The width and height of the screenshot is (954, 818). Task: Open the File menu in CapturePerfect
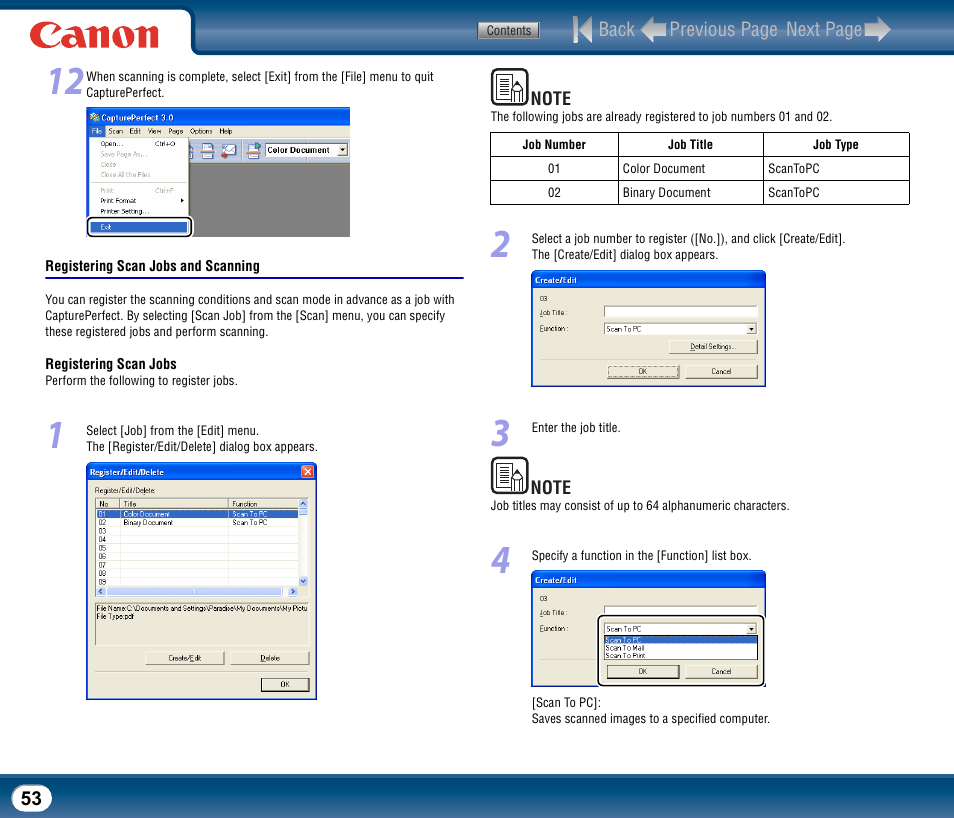click(x=97, y=131)
